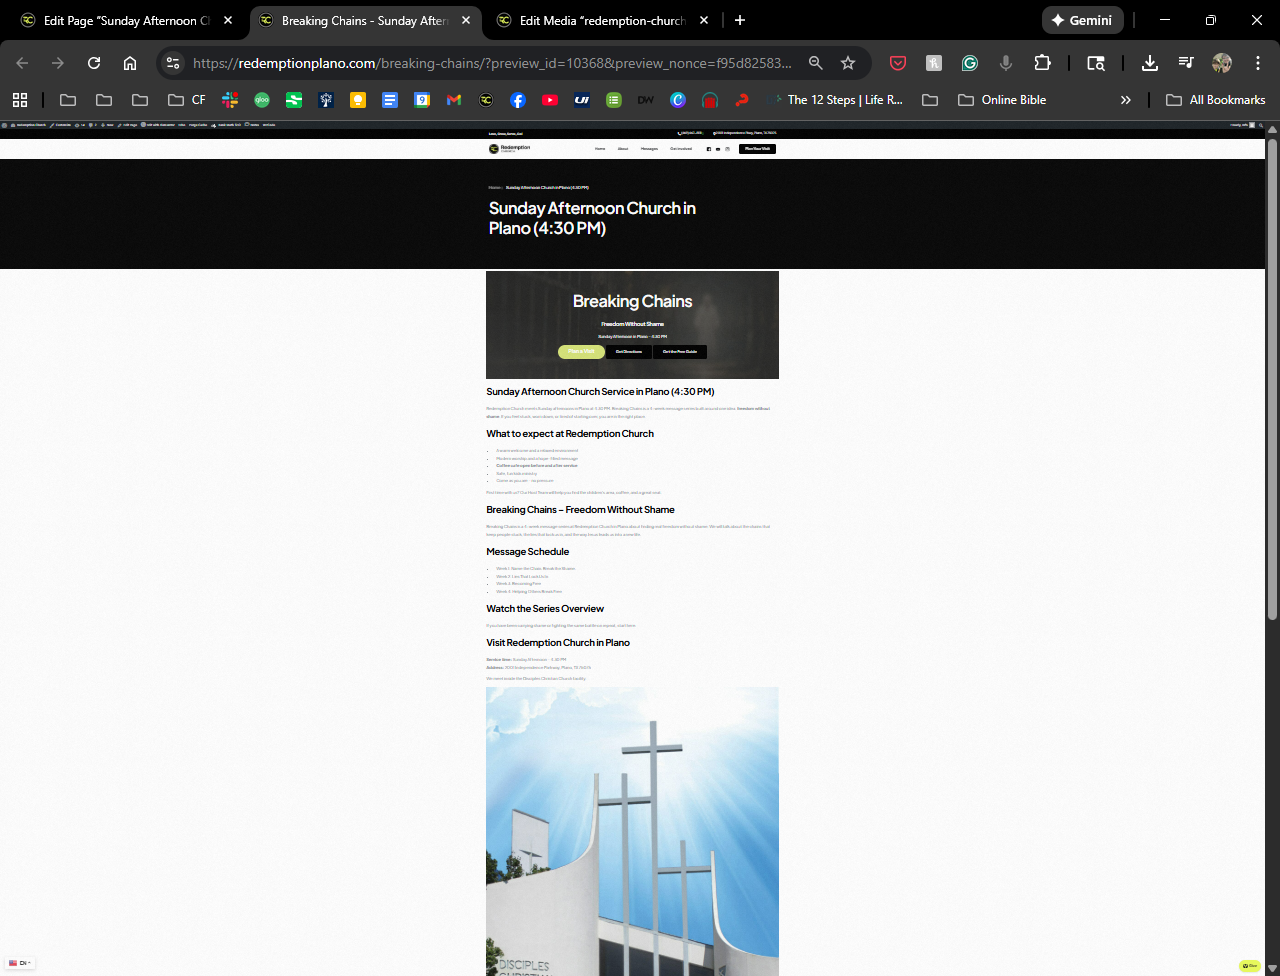Open the Facebook bookmark icon
This screenshot has width=1280, height=976.
point(517,100)
